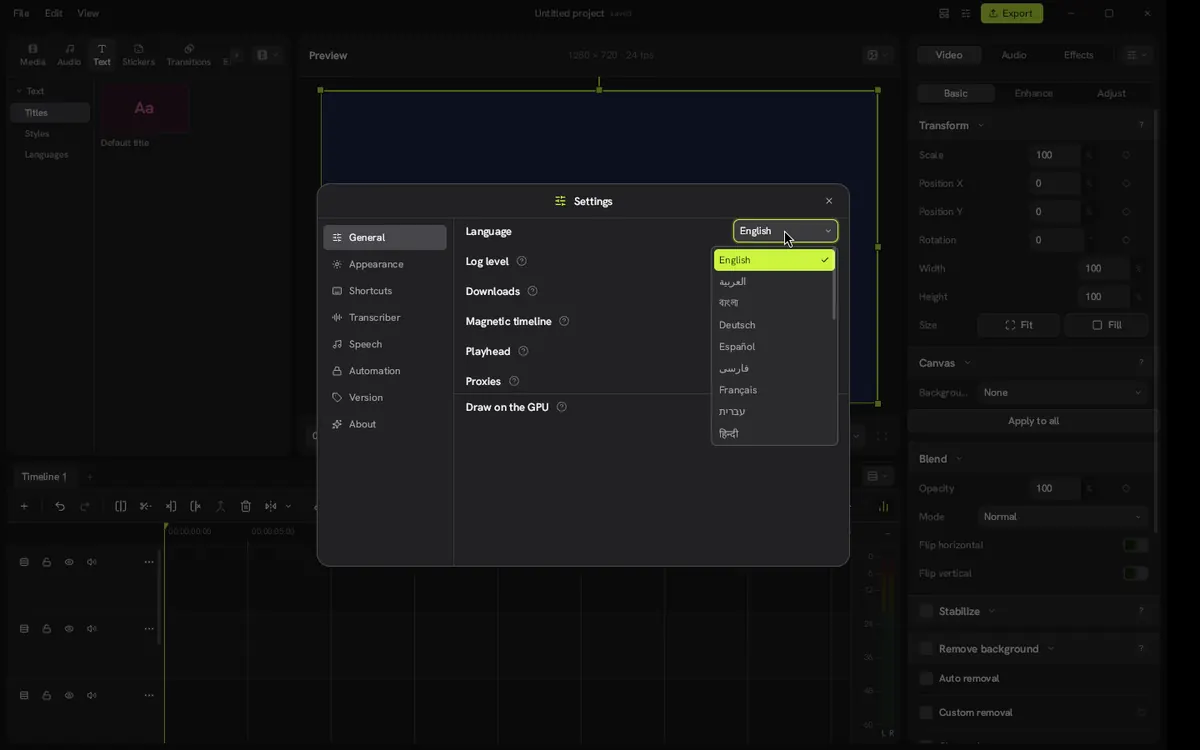Open the Transitions library tab
The height and width of the screenshot is (750, 1200).
189,55
